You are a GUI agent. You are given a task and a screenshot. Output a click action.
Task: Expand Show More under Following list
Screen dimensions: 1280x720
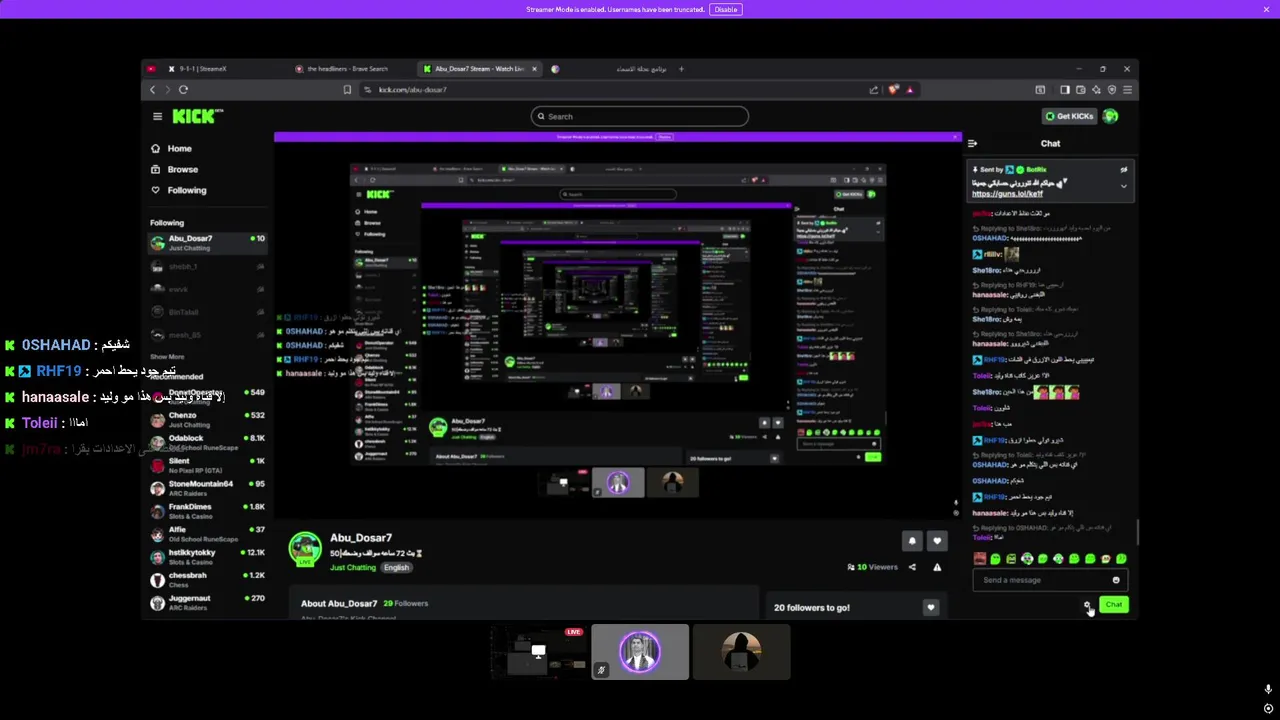(167, 356)
